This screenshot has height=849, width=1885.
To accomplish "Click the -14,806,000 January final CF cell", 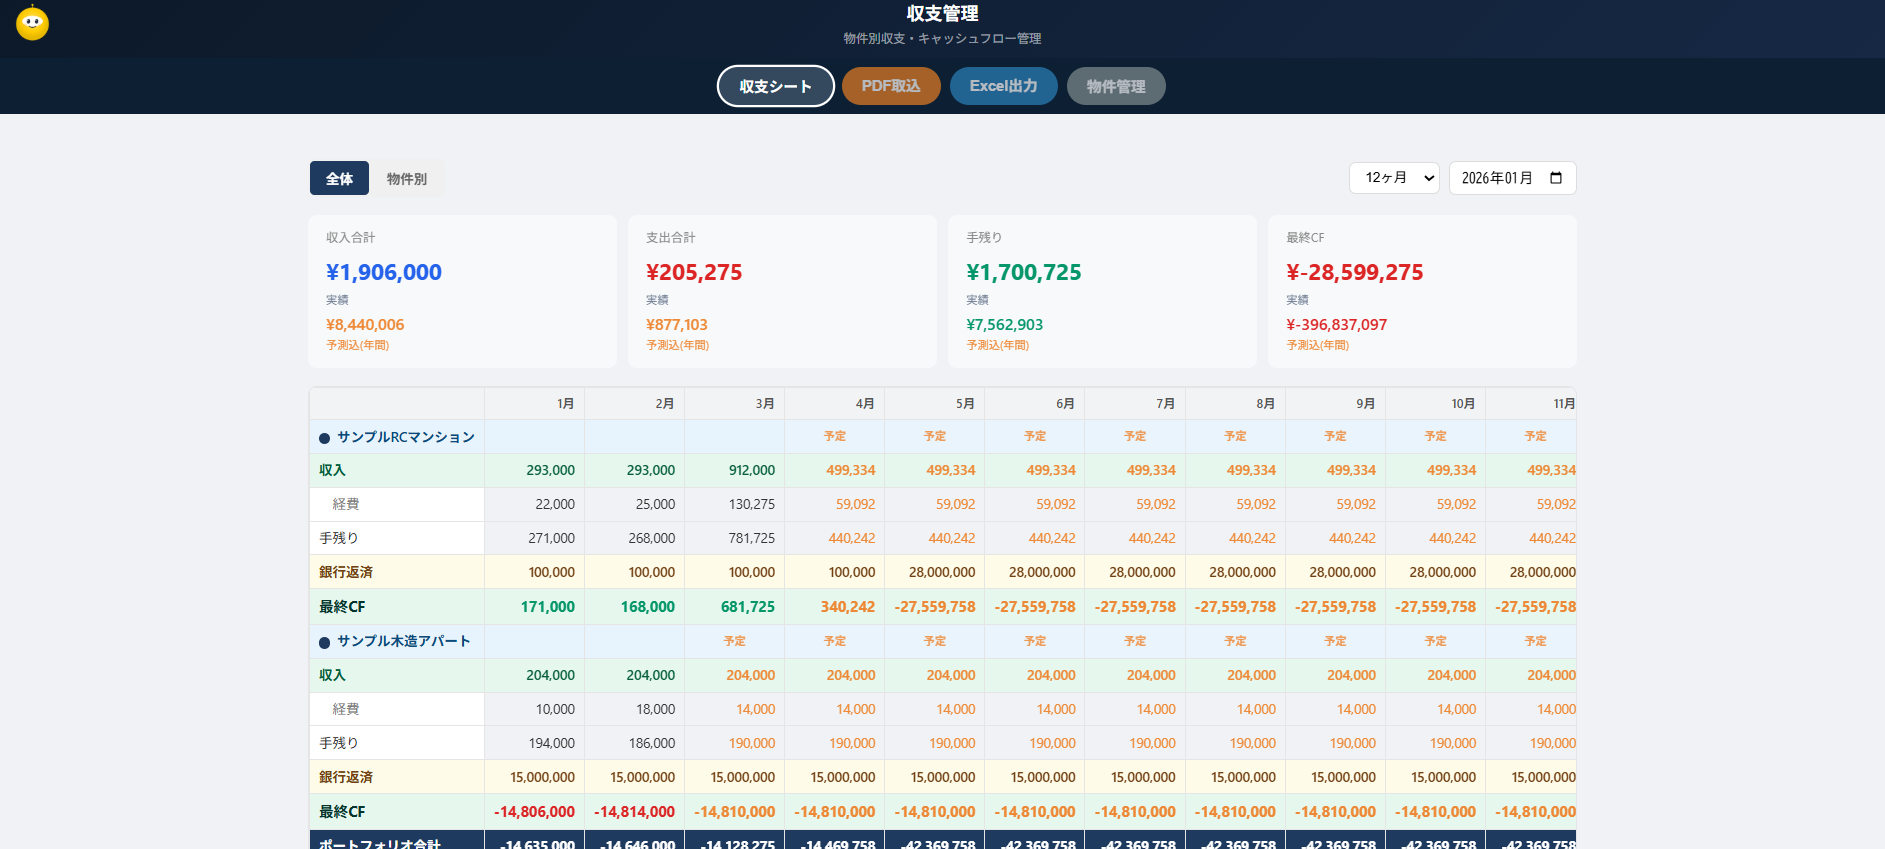I will click(x=534, y=811).
